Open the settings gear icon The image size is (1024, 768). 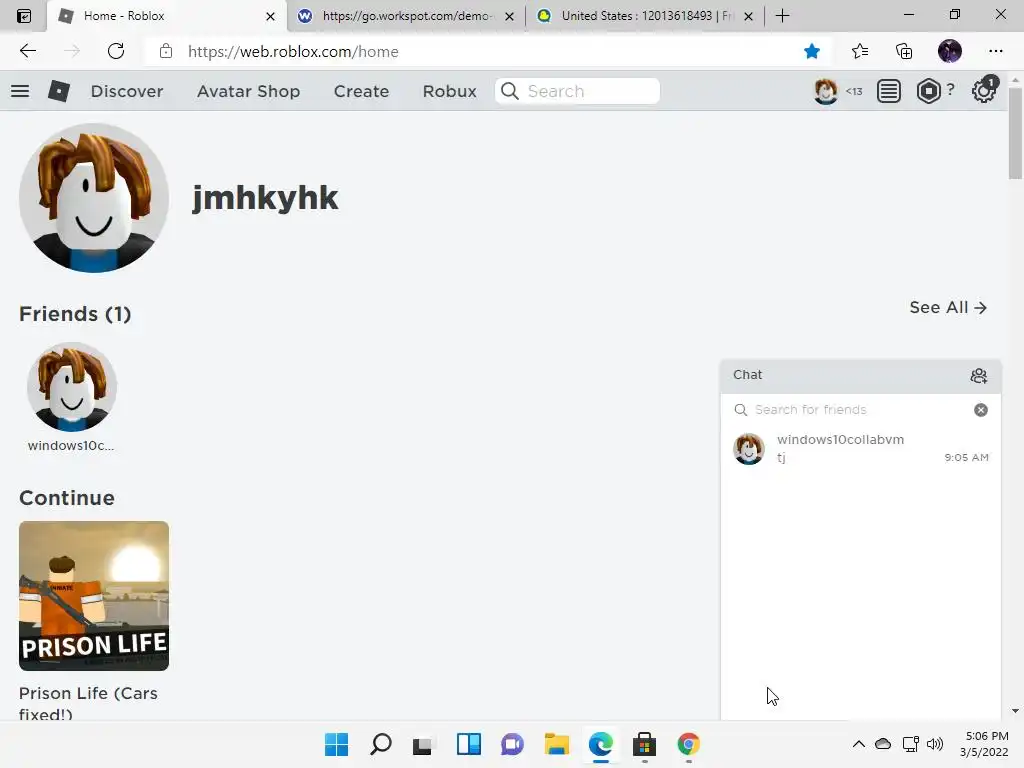coord(984,91)
